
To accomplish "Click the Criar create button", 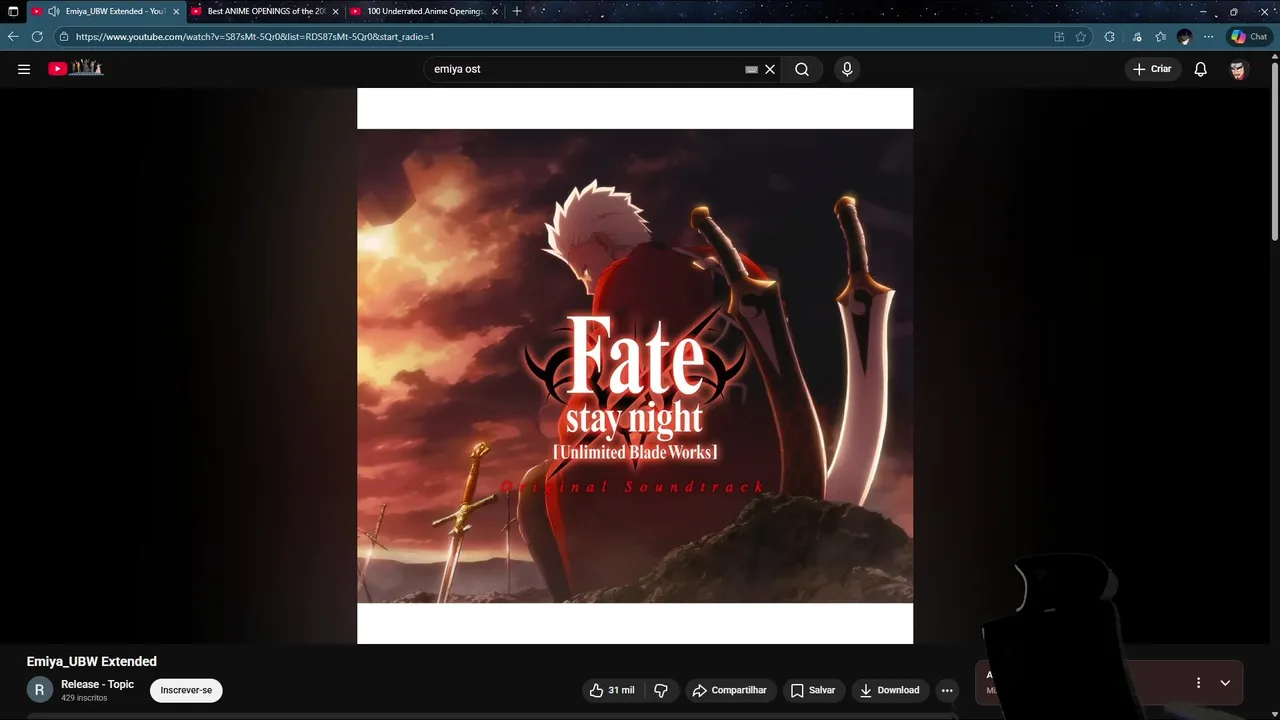I will (1152, 69).
